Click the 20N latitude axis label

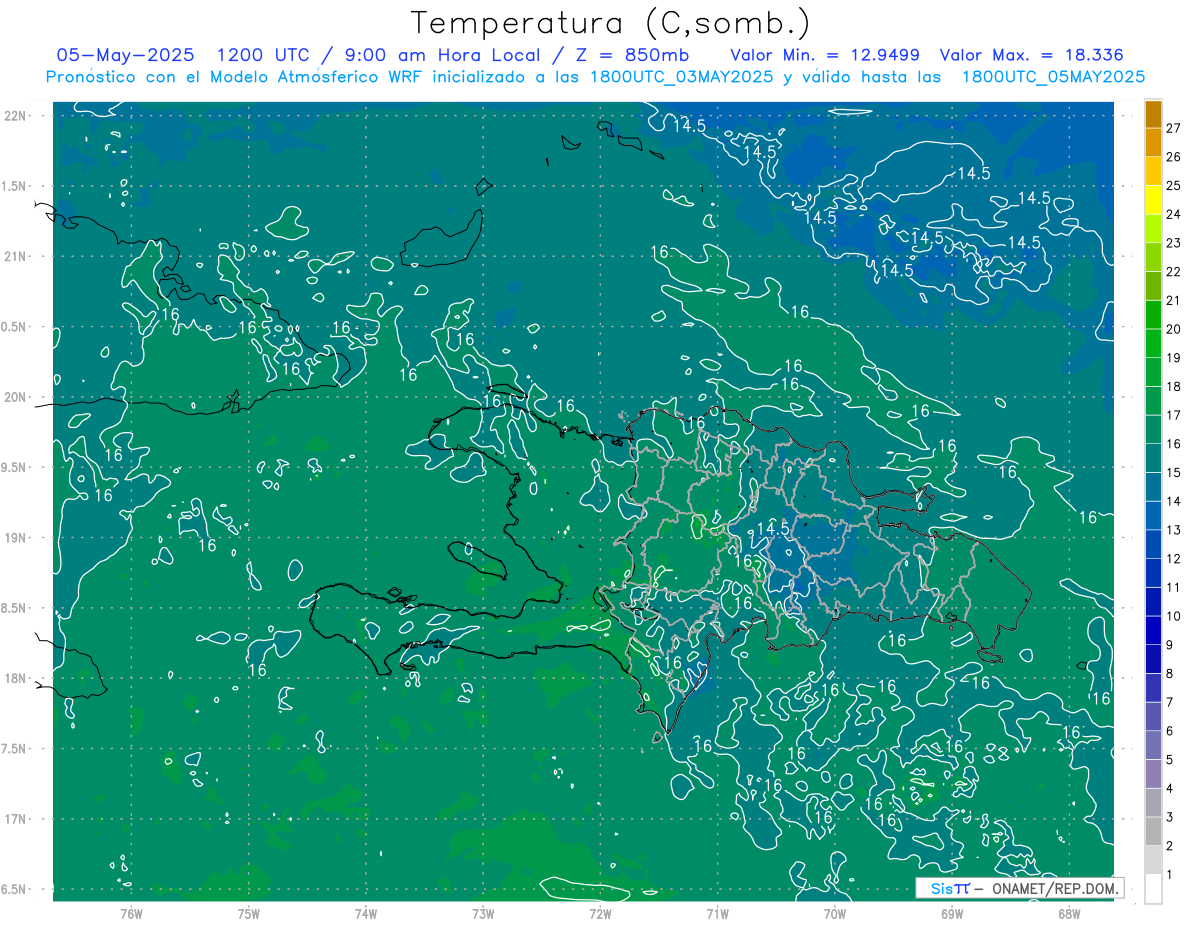click(15, 397)
